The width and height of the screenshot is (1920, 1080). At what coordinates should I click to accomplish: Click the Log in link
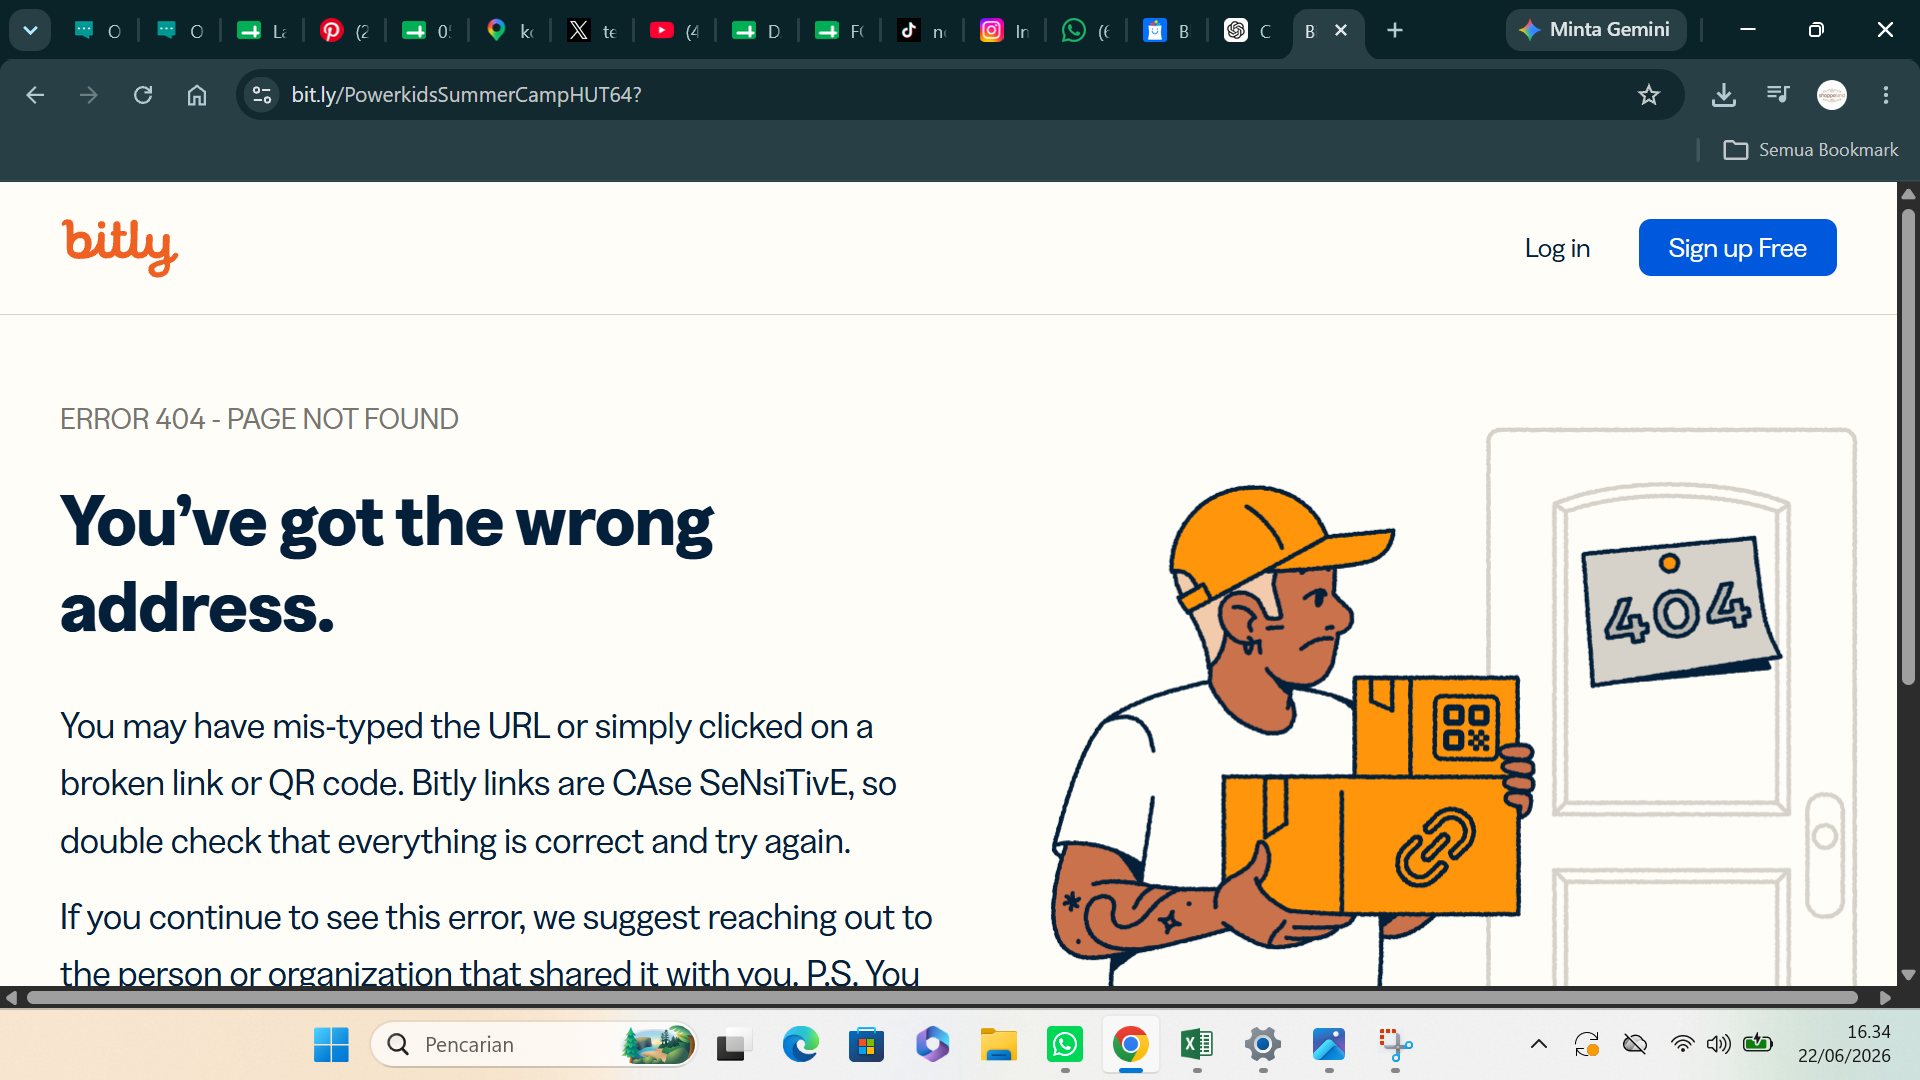coord(1557,248)
